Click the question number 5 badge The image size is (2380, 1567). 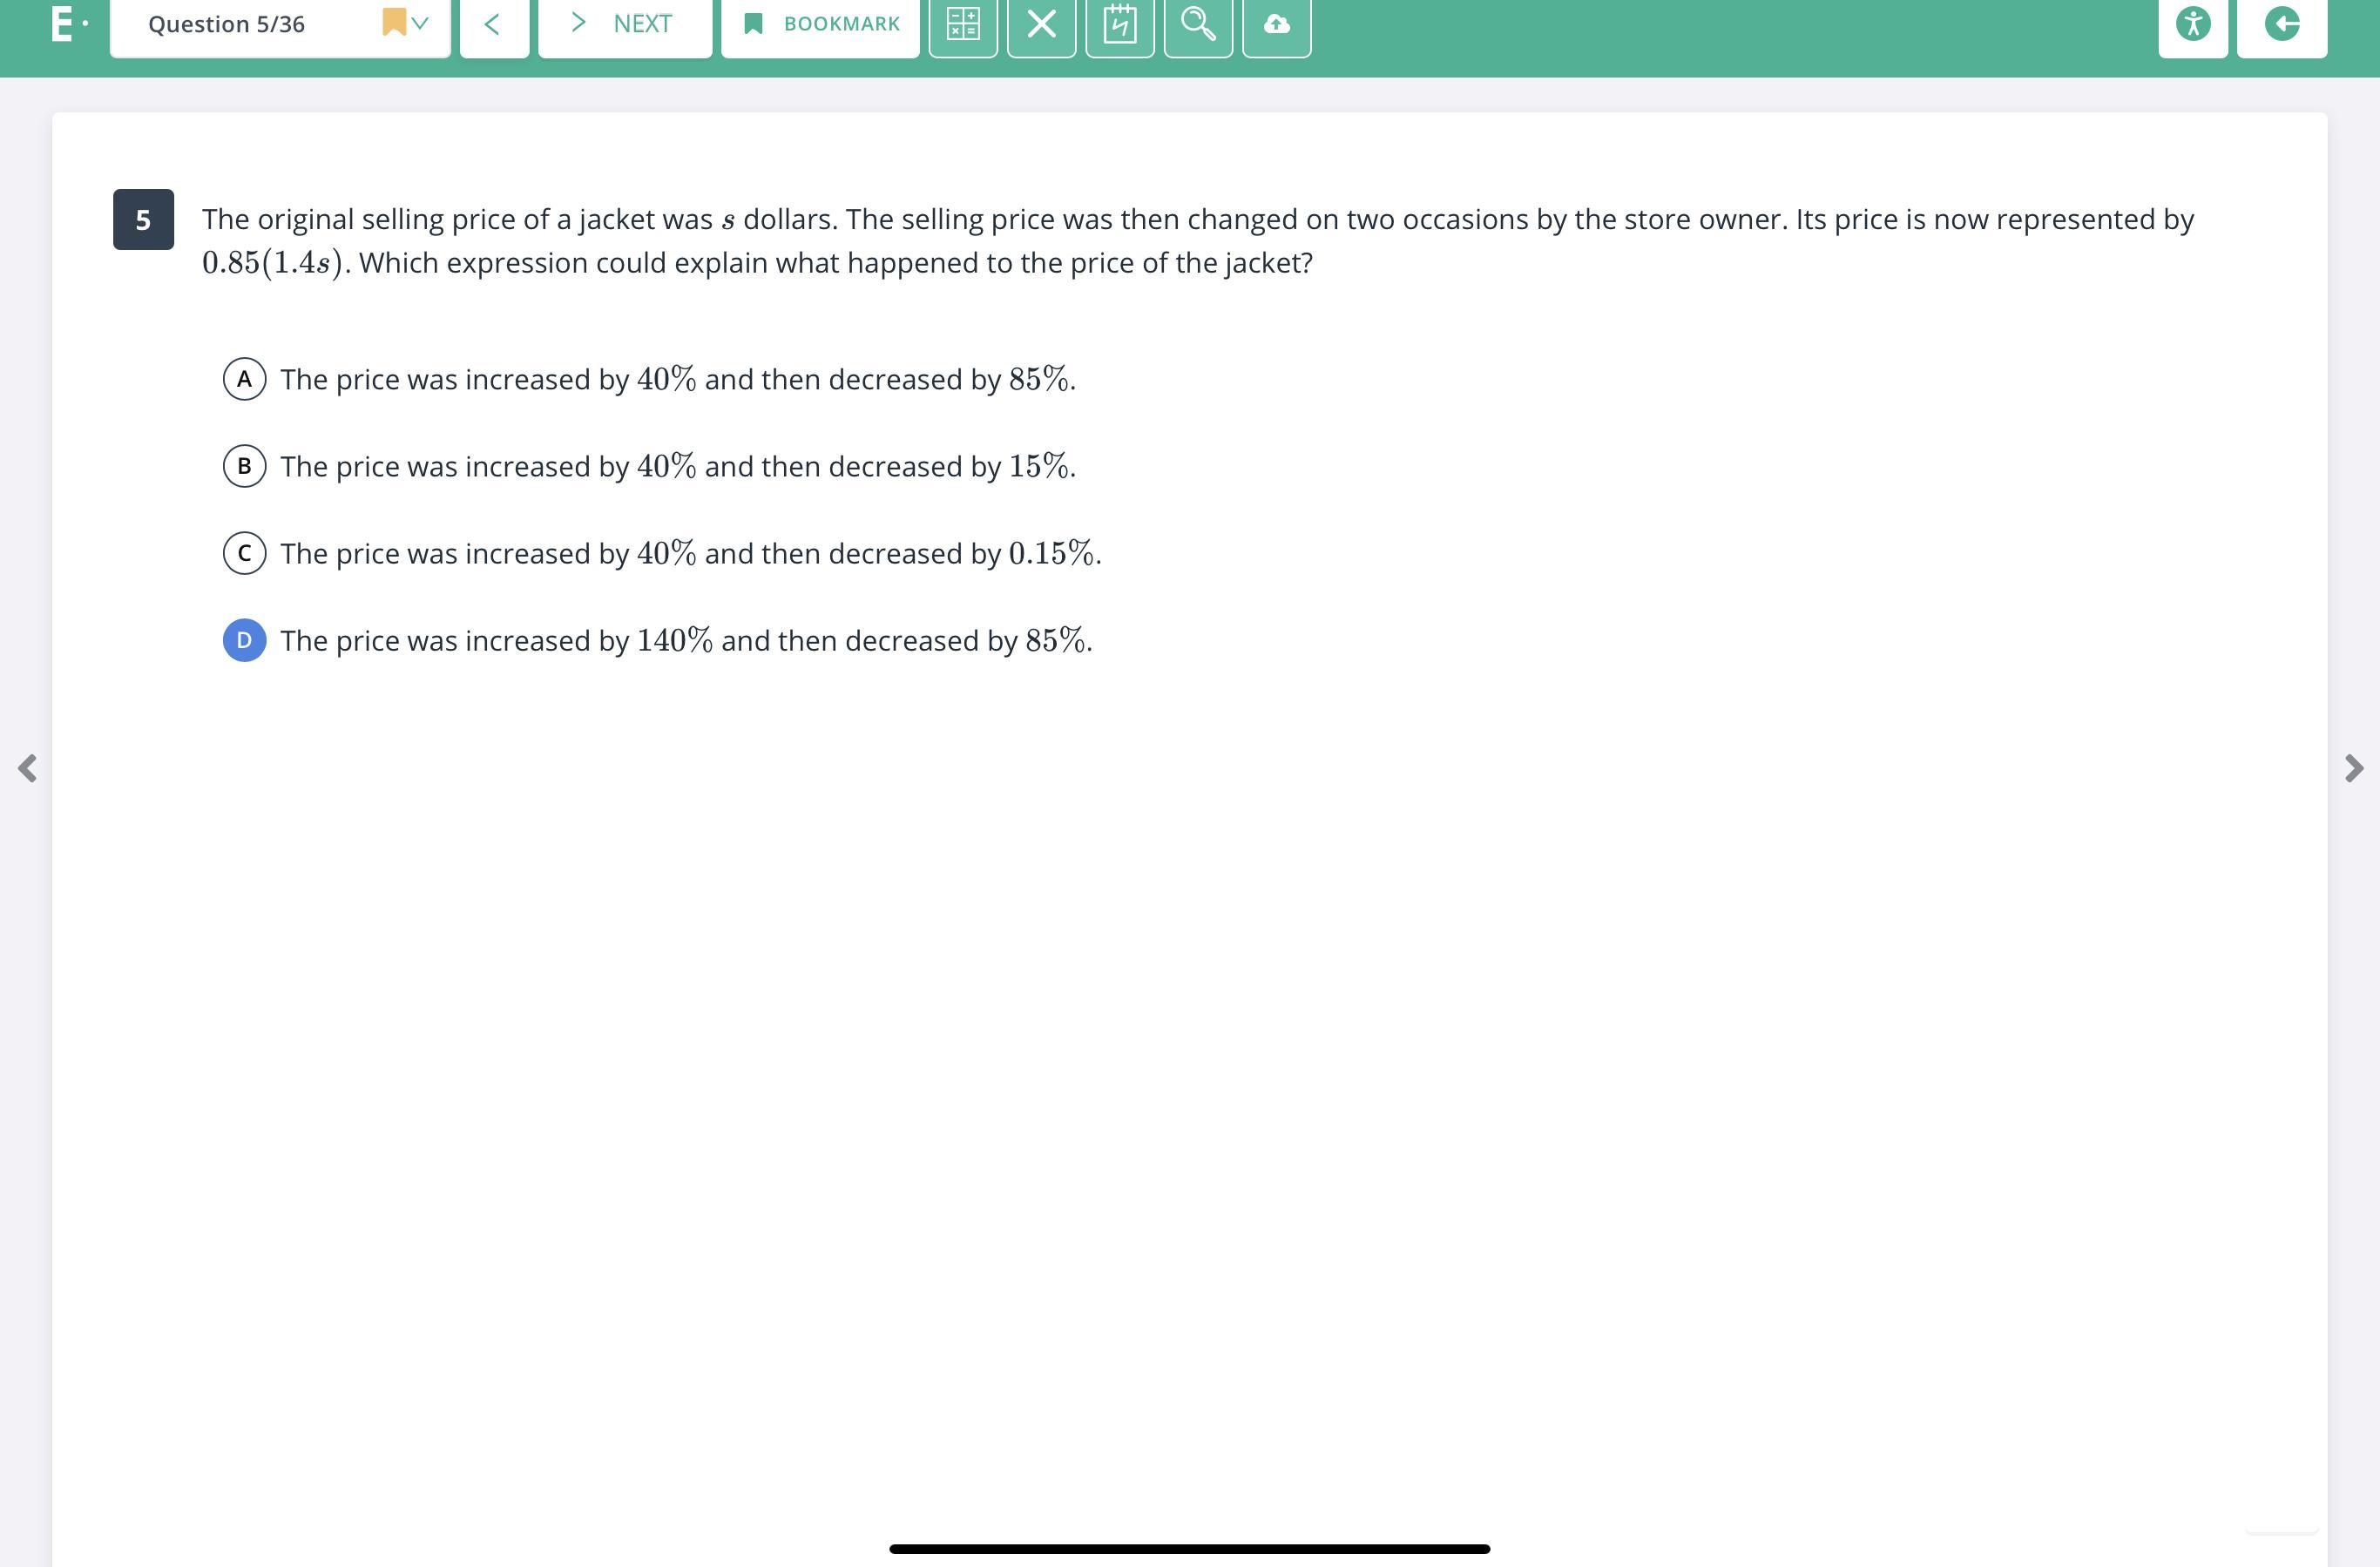pos(143,220)
